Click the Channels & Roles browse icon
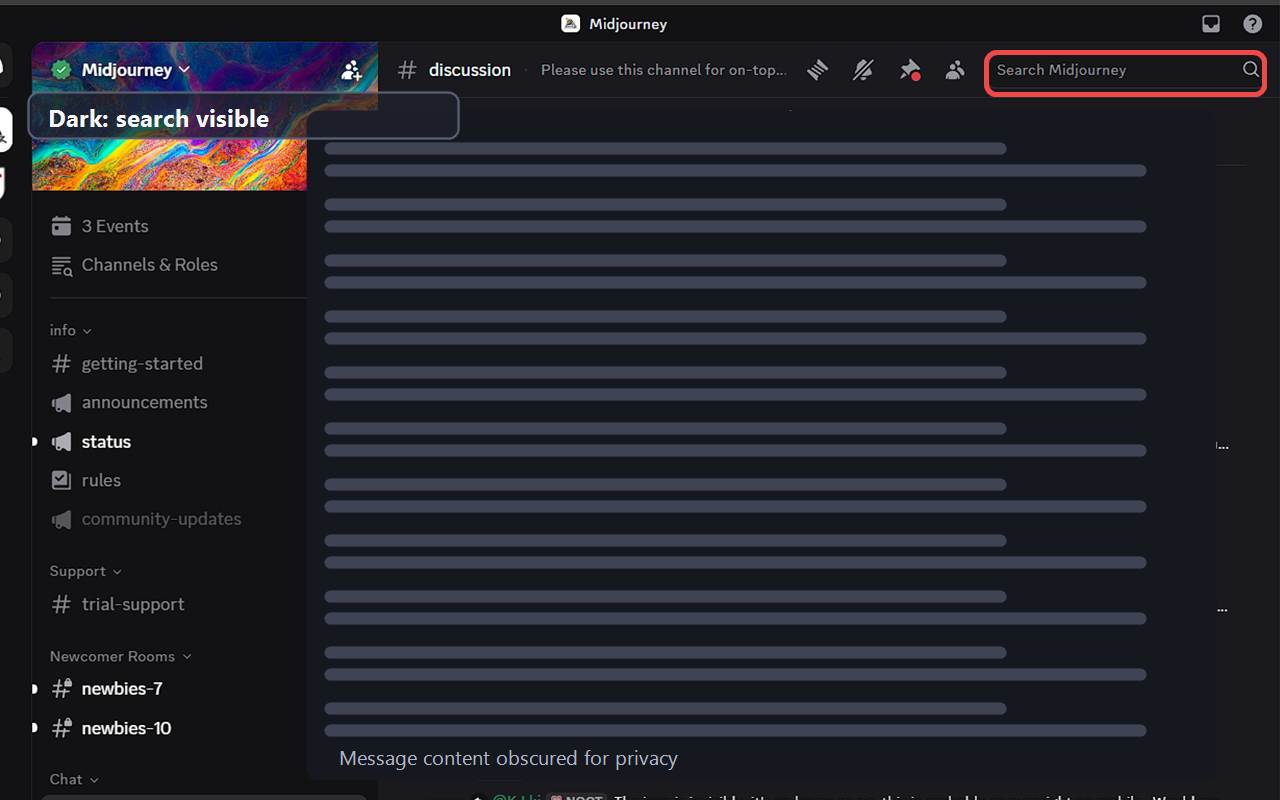The height and width of the screenshot is (800, 1280). [x=61, y=265]
